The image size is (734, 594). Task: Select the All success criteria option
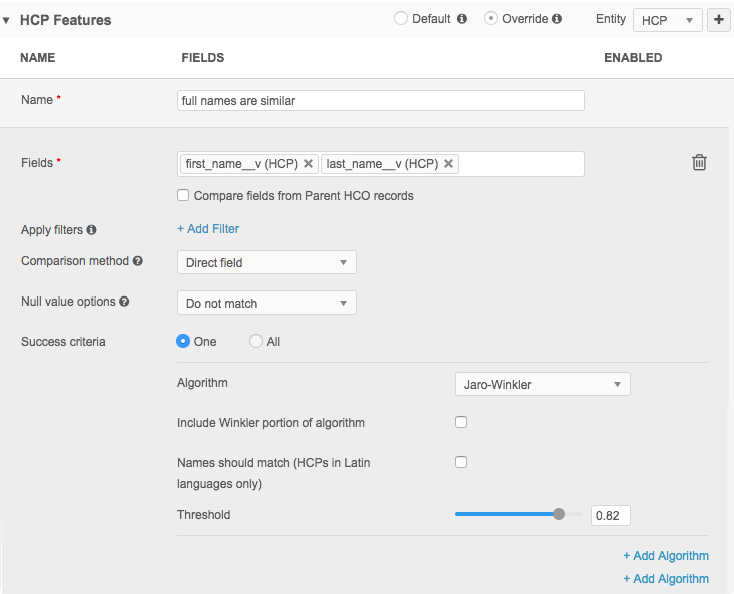[x=256, y=342]
